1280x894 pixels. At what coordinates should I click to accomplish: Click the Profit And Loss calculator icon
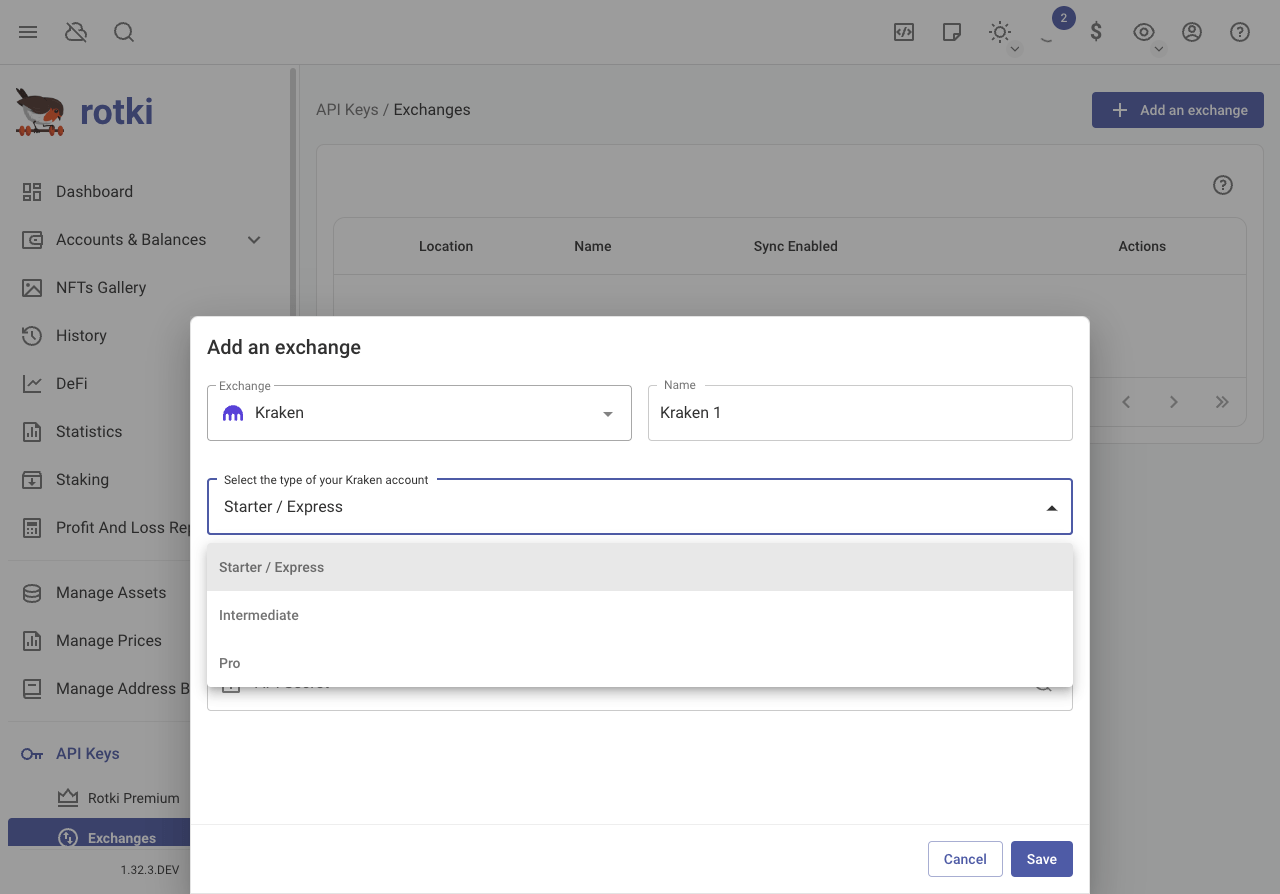coord(32,528)
